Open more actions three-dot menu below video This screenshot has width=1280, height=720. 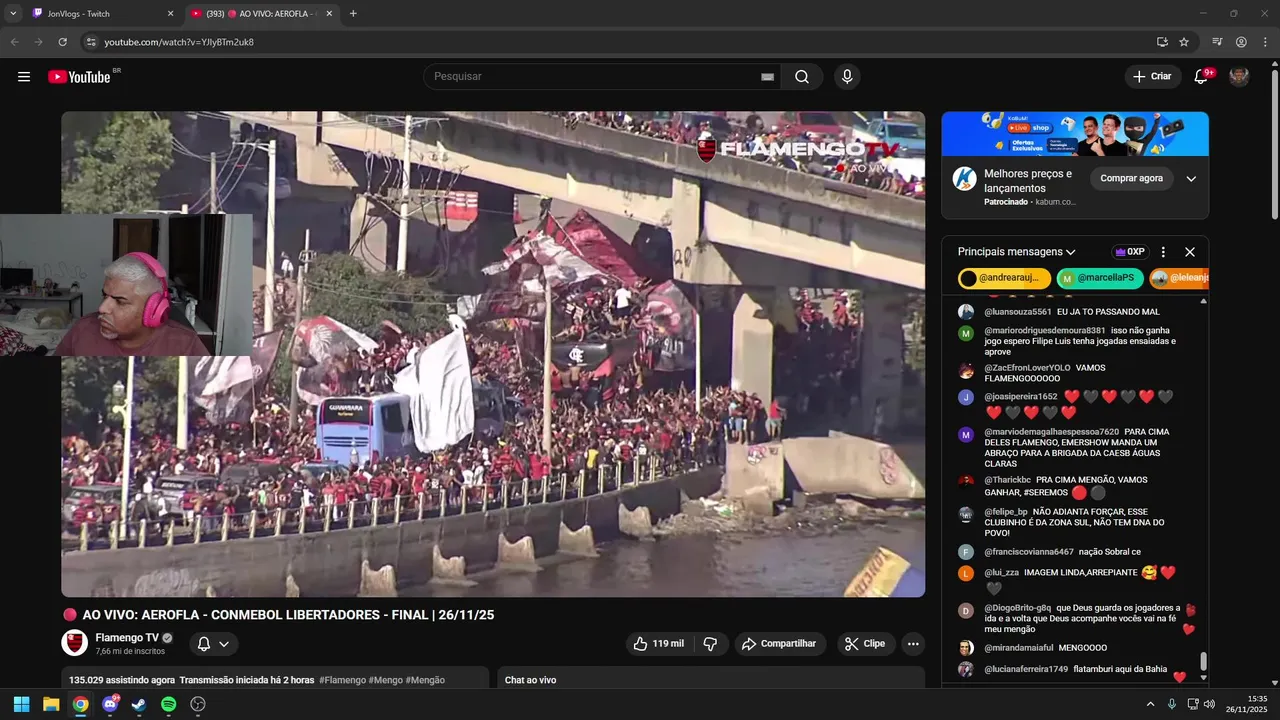click(913, 644)
